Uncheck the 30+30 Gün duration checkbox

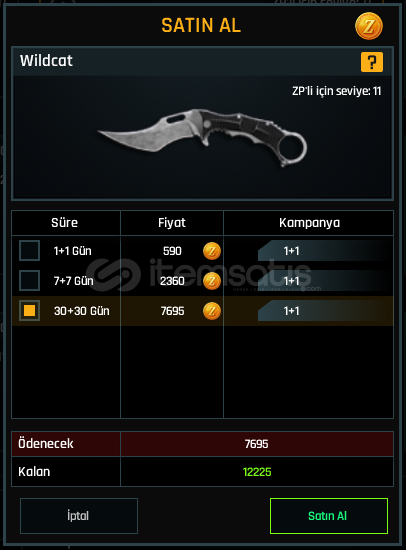[29, 310]
